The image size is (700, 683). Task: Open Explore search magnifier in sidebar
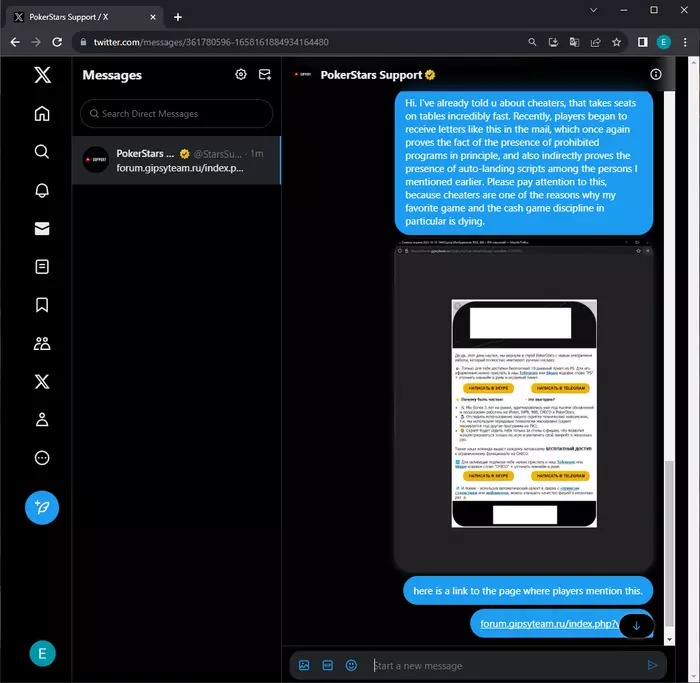point(42,152)
